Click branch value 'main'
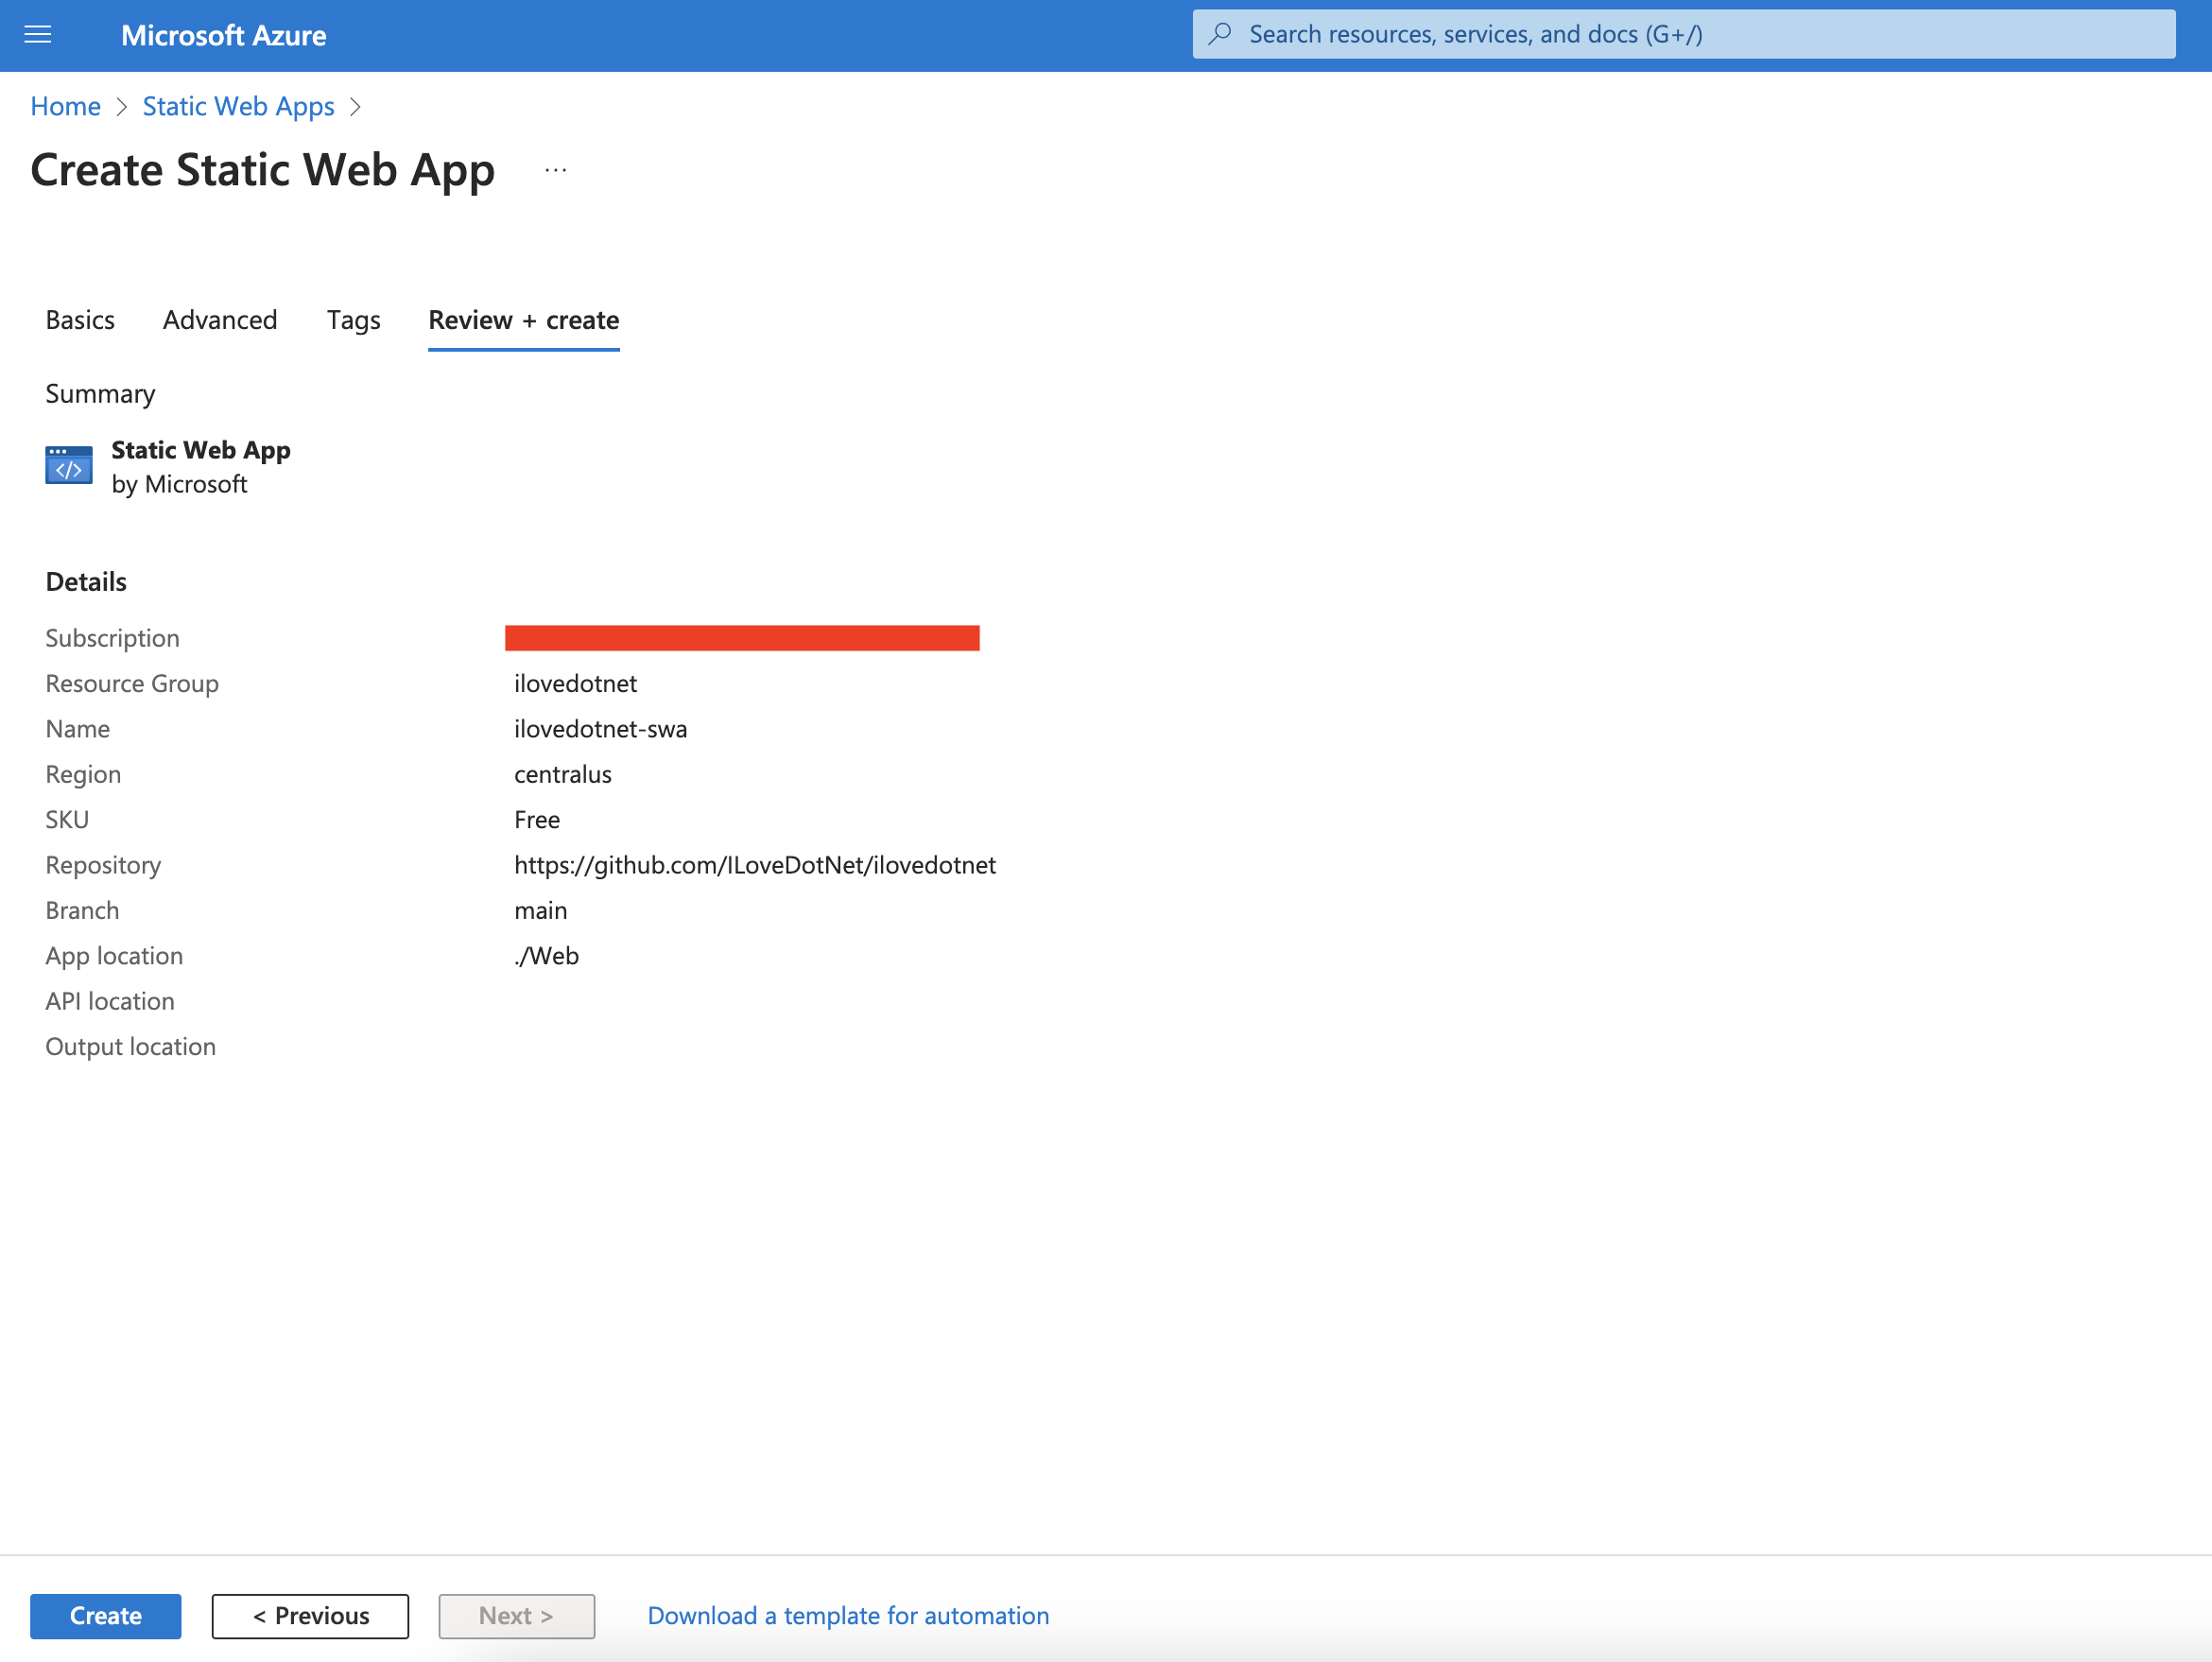The image size is (2212, 1662). [x=541, y=911]
